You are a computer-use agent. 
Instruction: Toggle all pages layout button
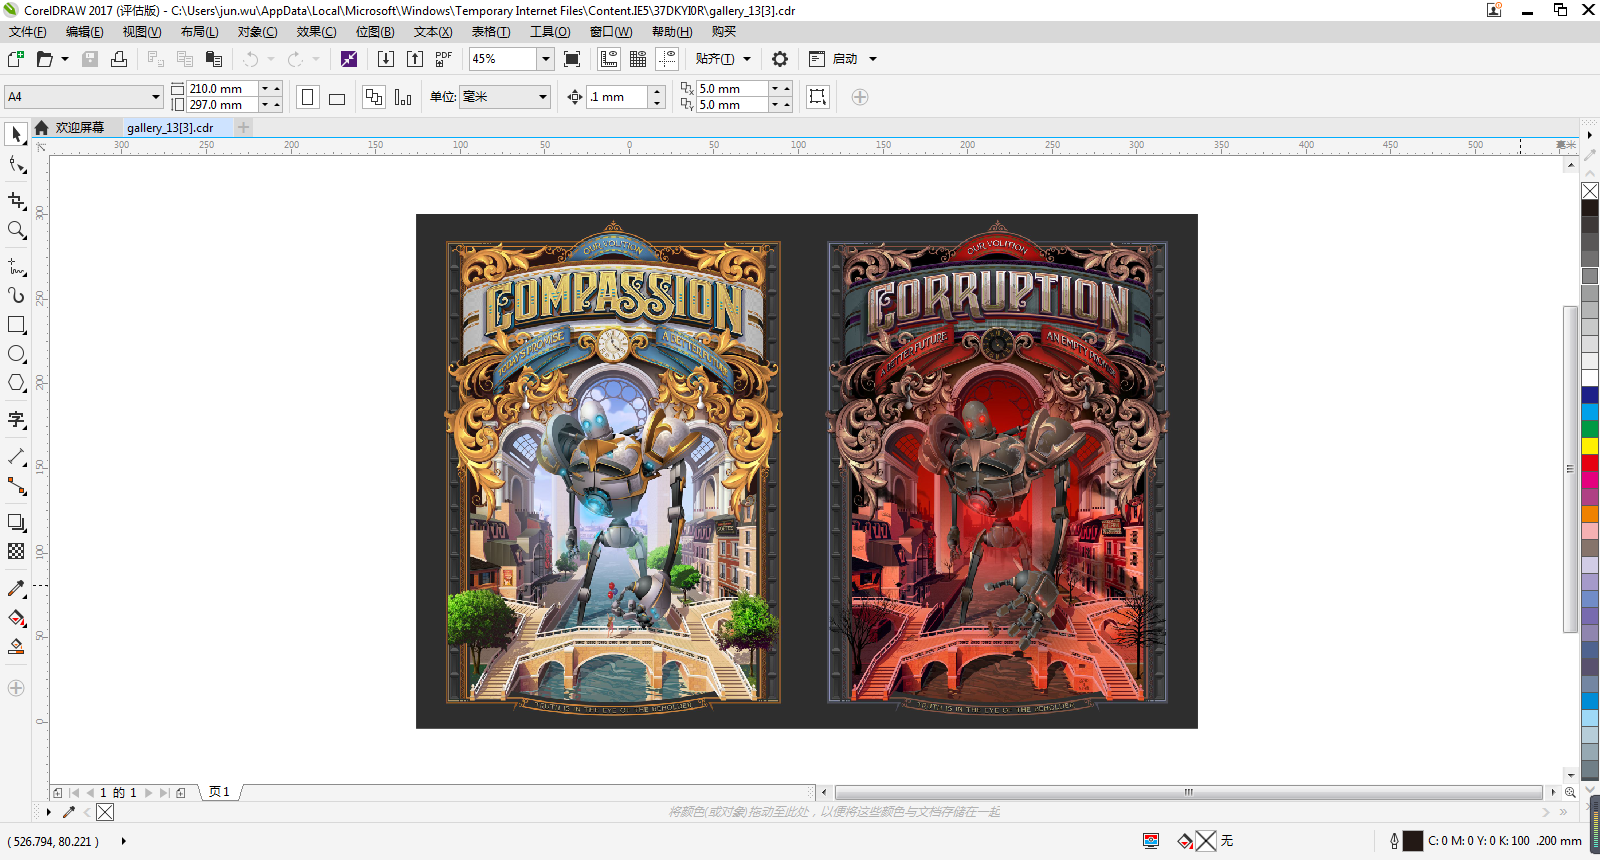click(x=374, y=97)
